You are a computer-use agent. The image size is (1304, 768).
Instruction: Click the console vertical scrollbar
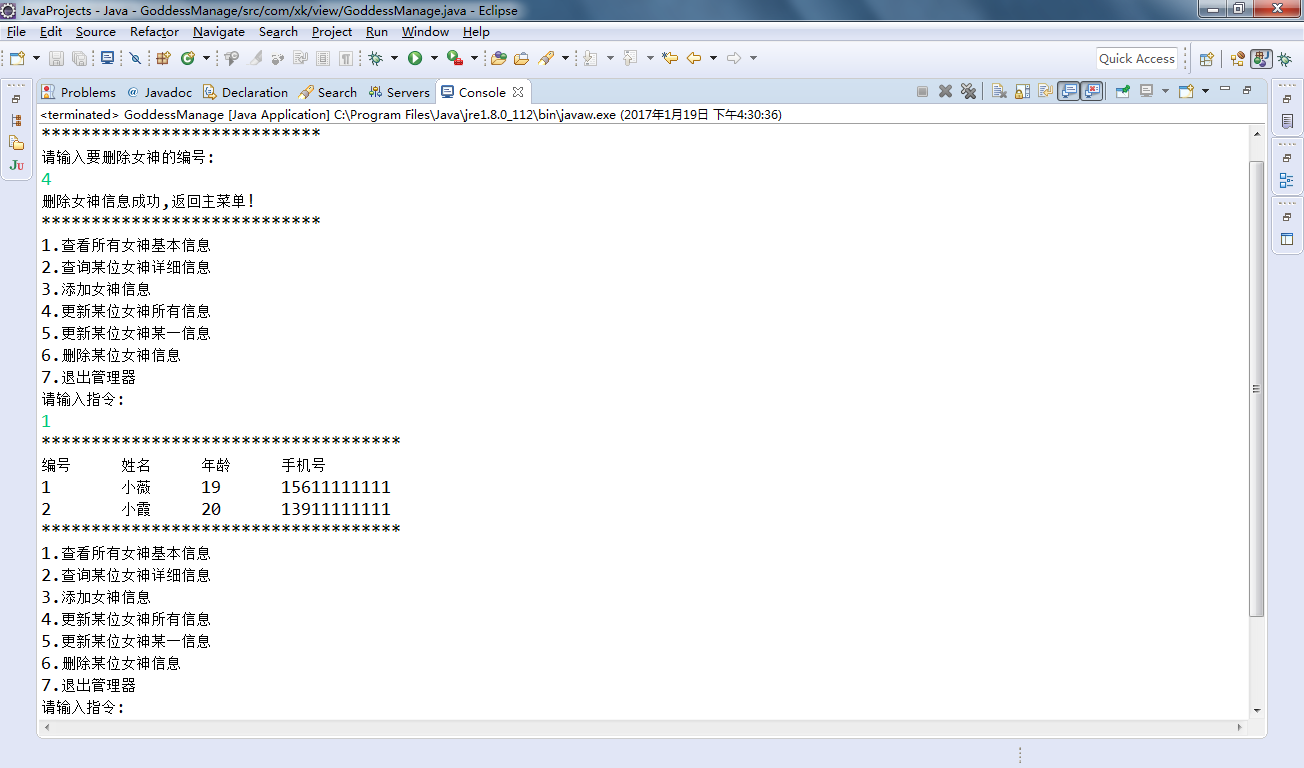point(1257,388)
